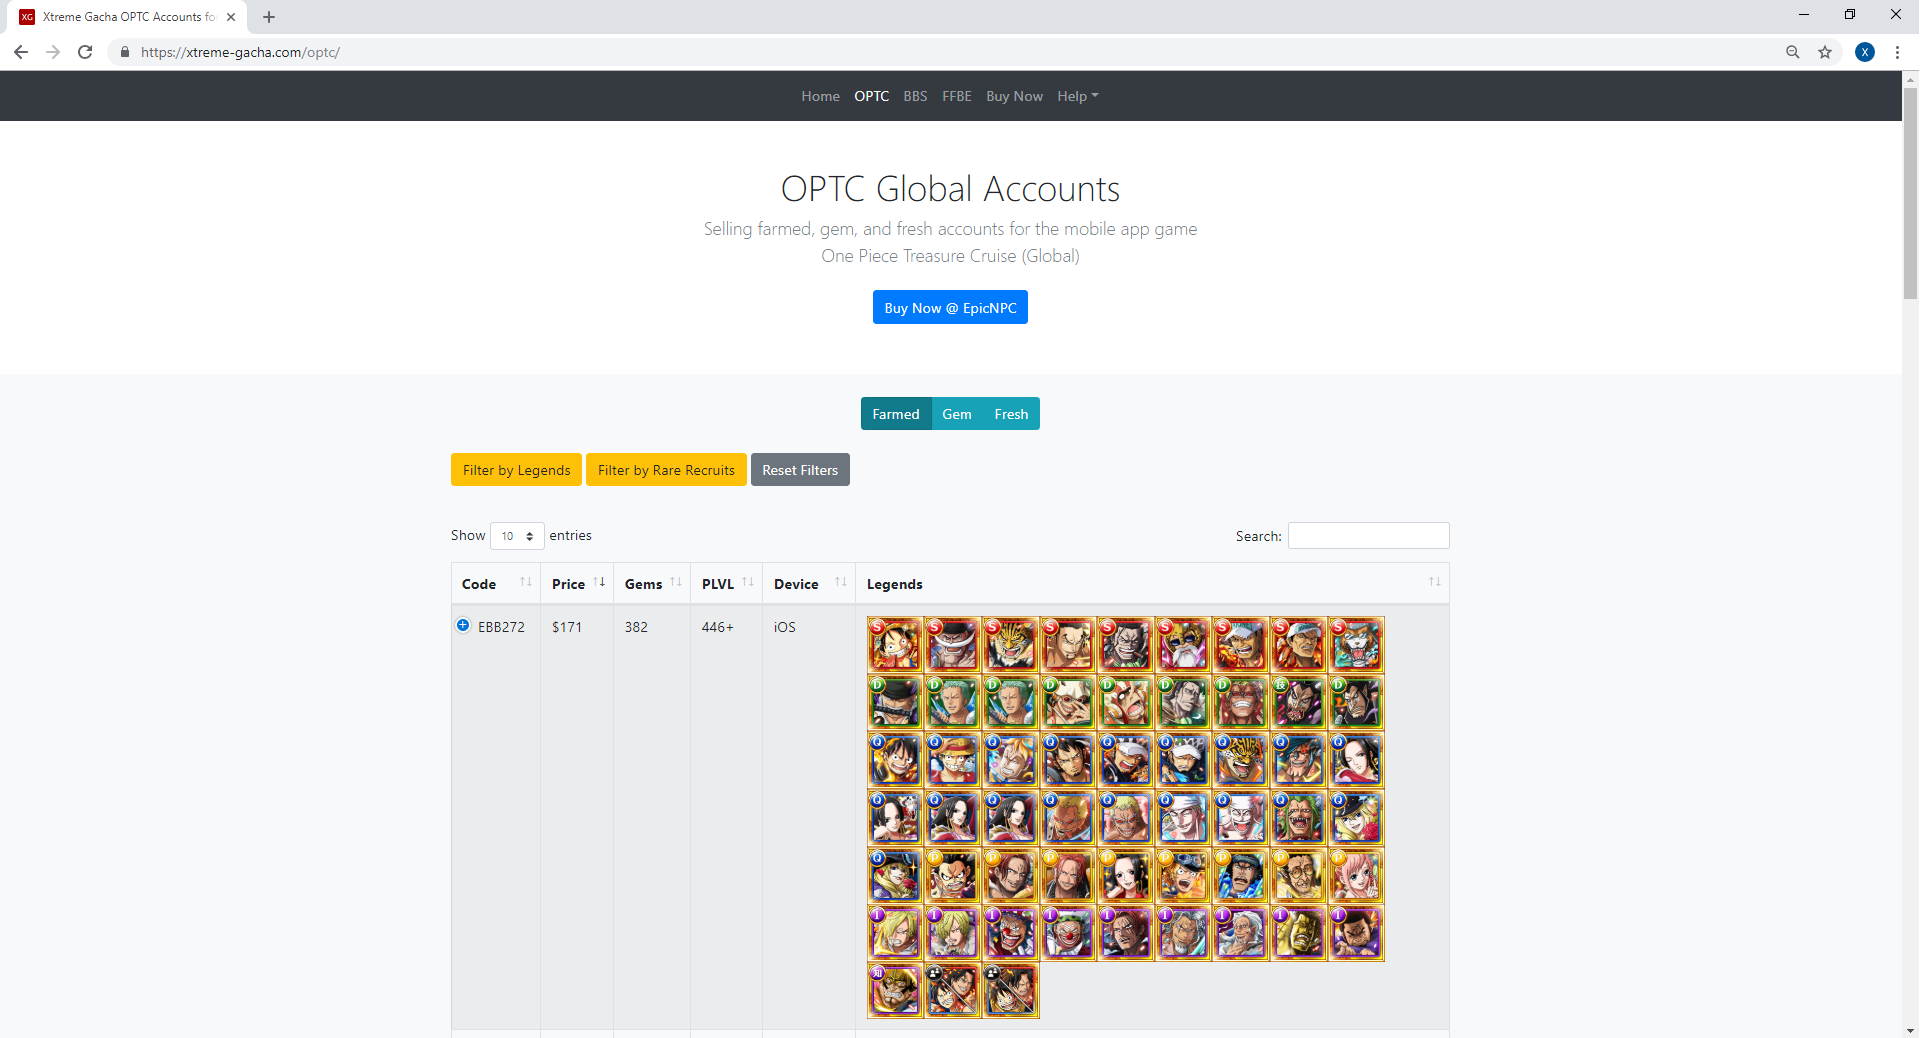Viewport: 1922px width, 1038px height.
Task: Open the FFBE nav item
Action: pos(957,96)
